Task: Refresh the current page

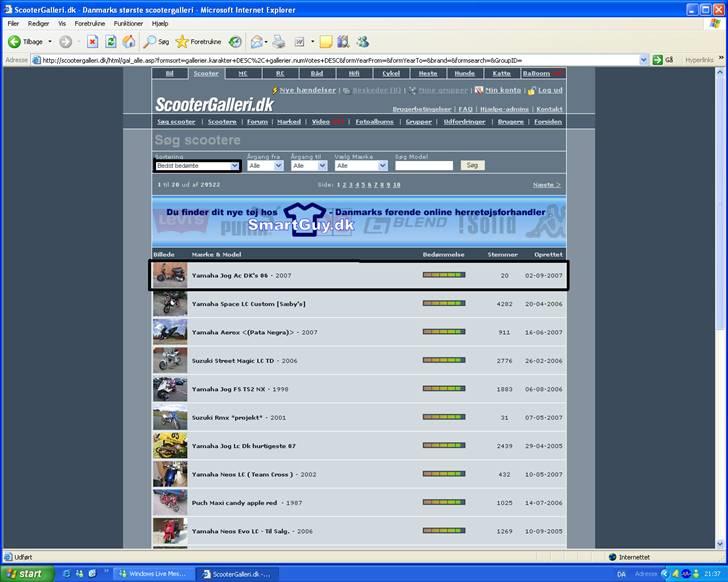Action: click(x=110, y=42)
